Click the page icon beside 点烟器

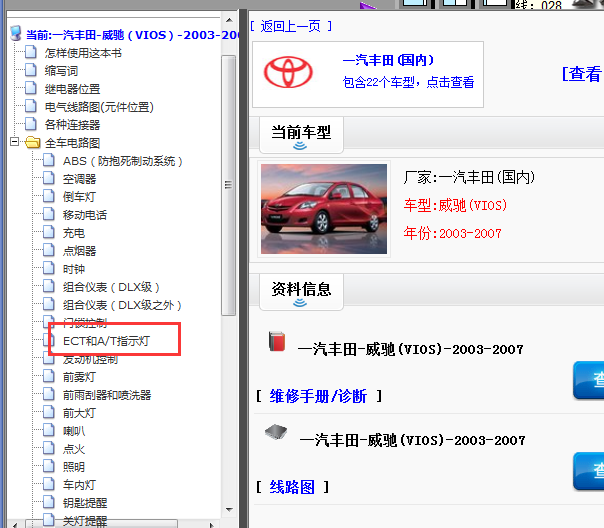point(49,251)
